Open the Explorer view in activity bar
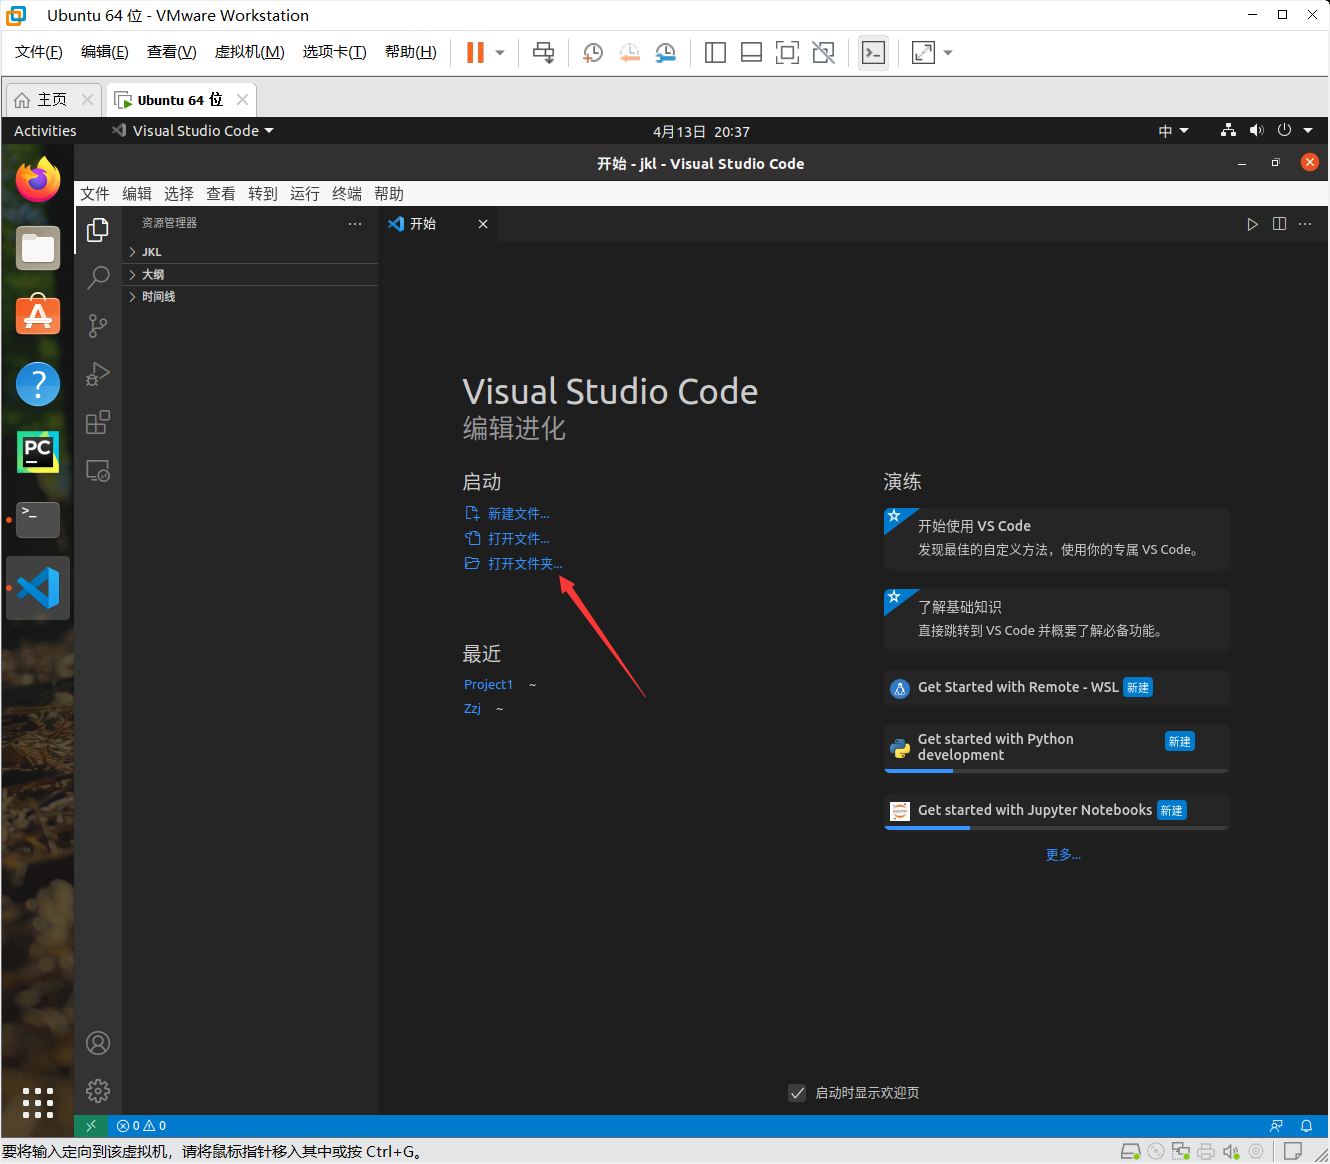 98,230
